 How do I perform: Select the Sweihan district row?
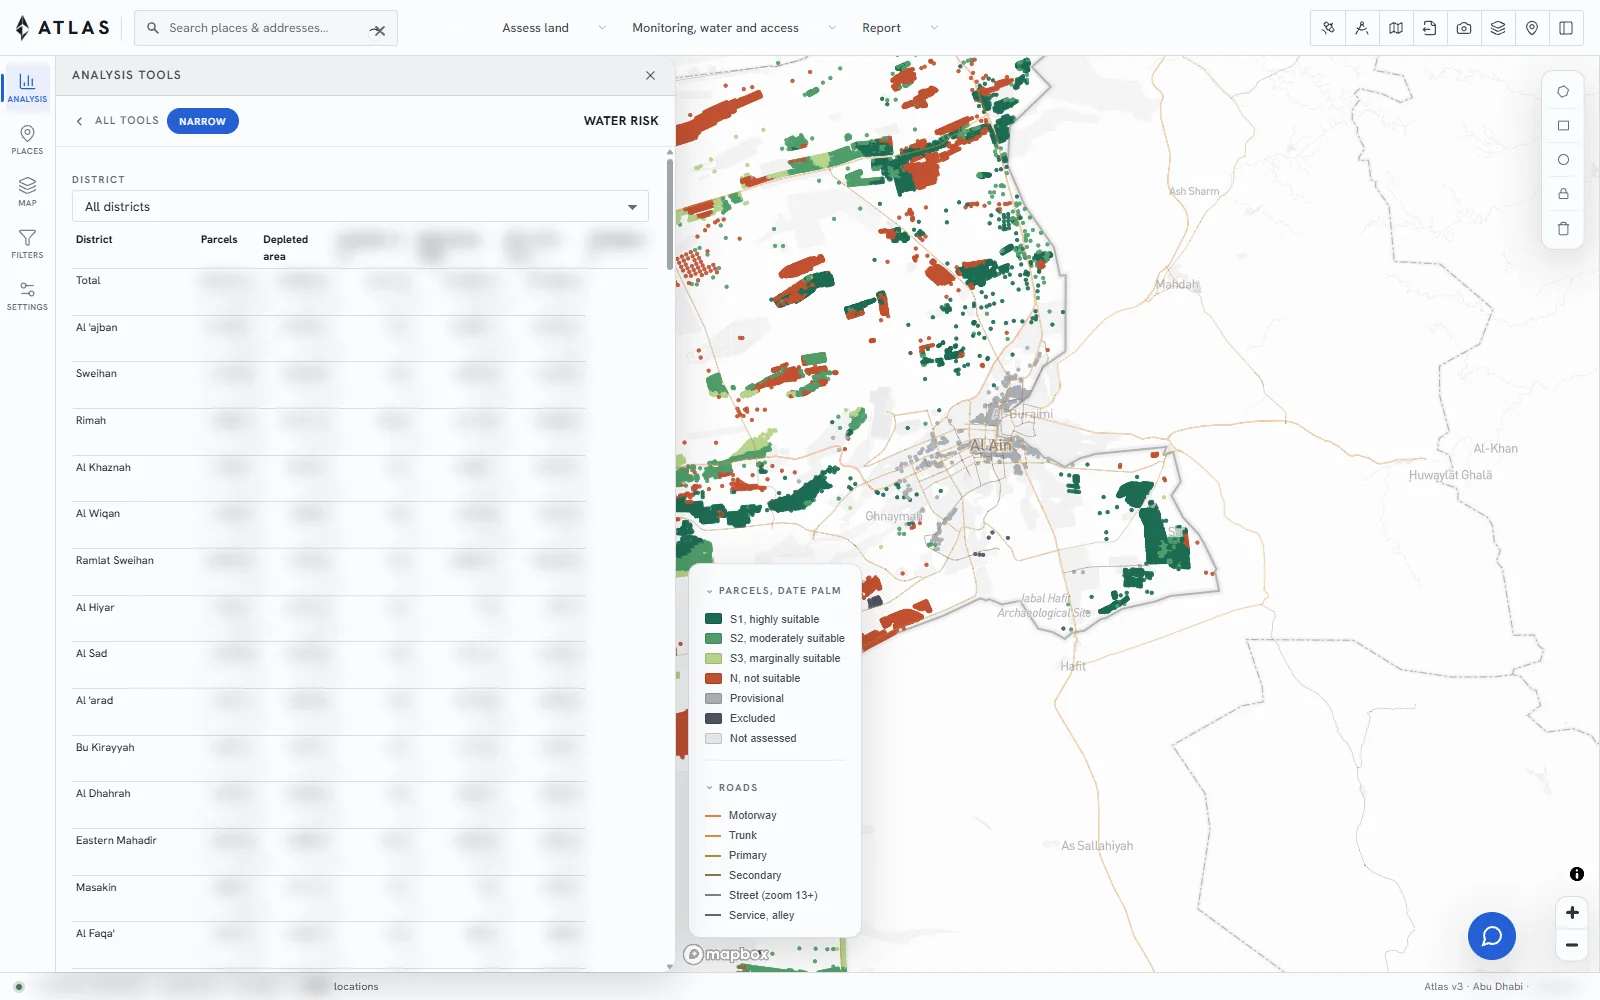(330, 385)
